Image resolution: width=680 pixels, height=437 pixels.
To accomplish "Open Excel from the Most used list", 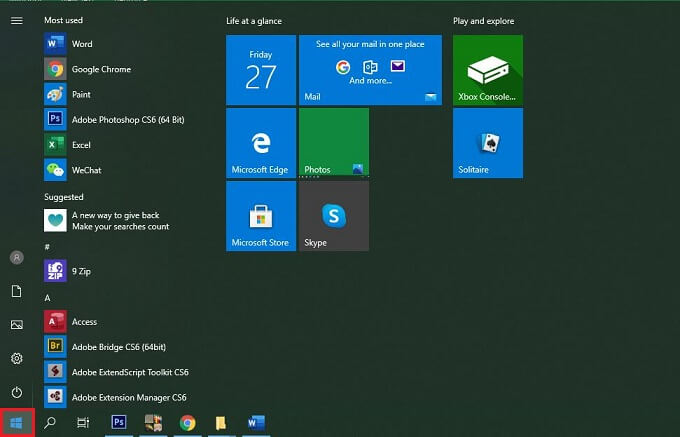I will coord(117,145).
